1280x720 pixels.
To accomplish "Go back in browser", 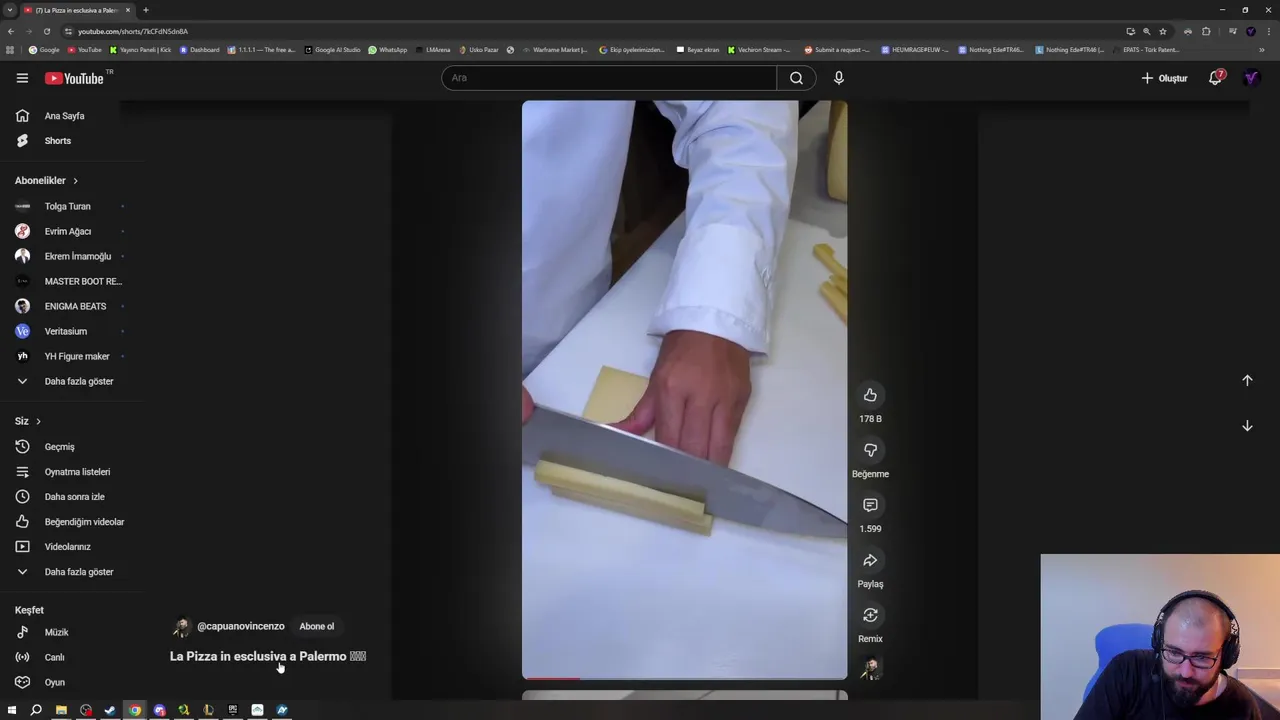I will 11,31.
